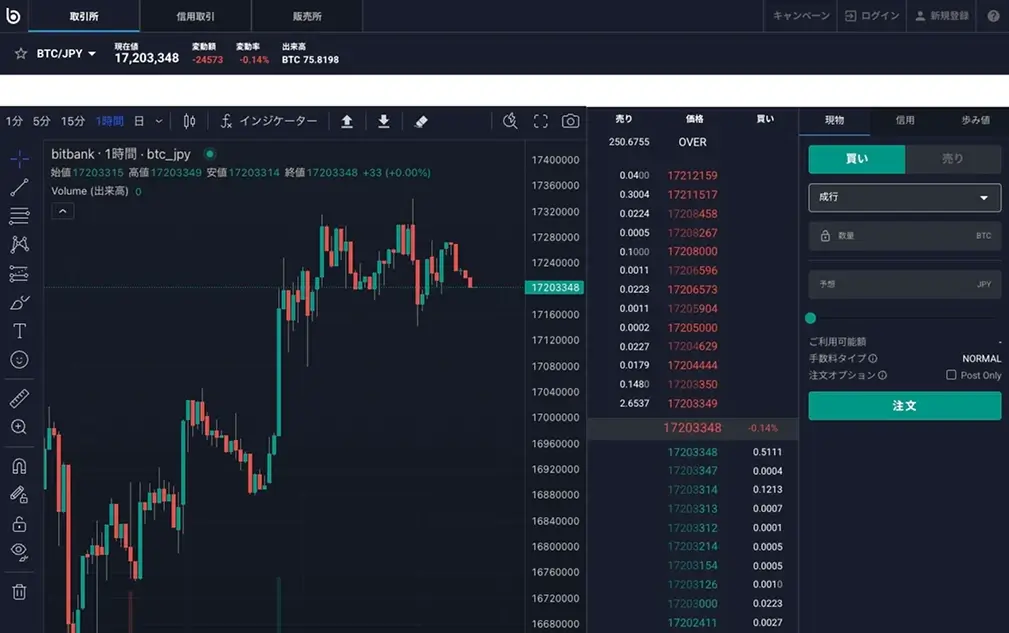The width and height of the screenshot is (1009, 633).
Task: Select the crosshair cursor tool
Action: 19,158
